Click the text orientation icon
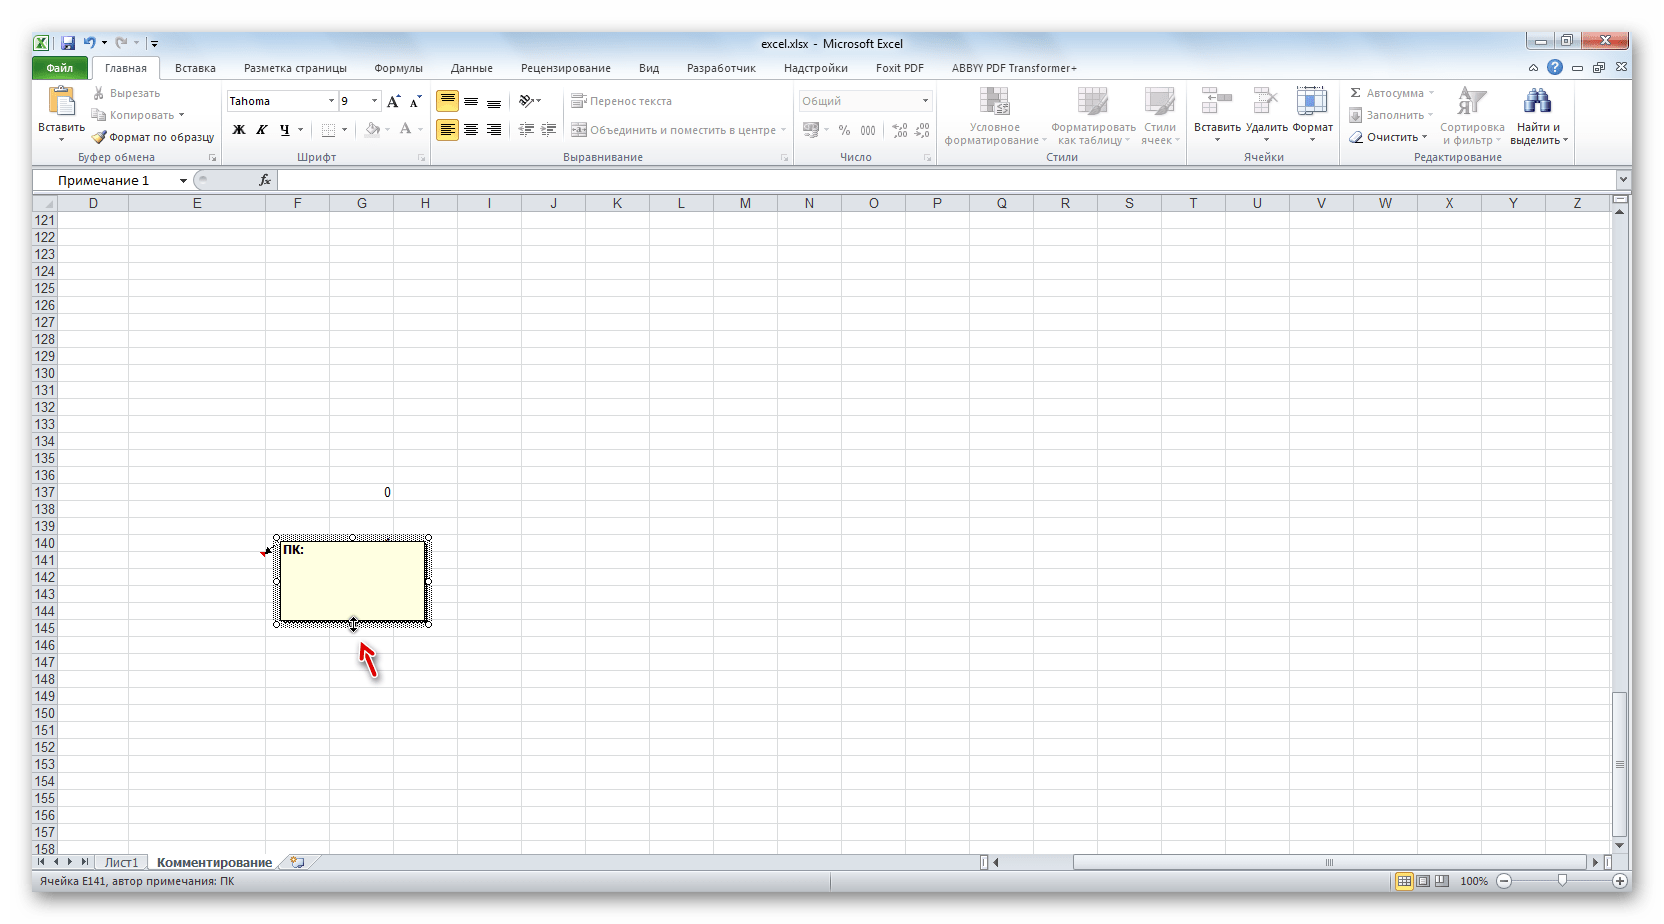Image resolution: width=1664 pixels, height=924 pixels. (526, 101)
